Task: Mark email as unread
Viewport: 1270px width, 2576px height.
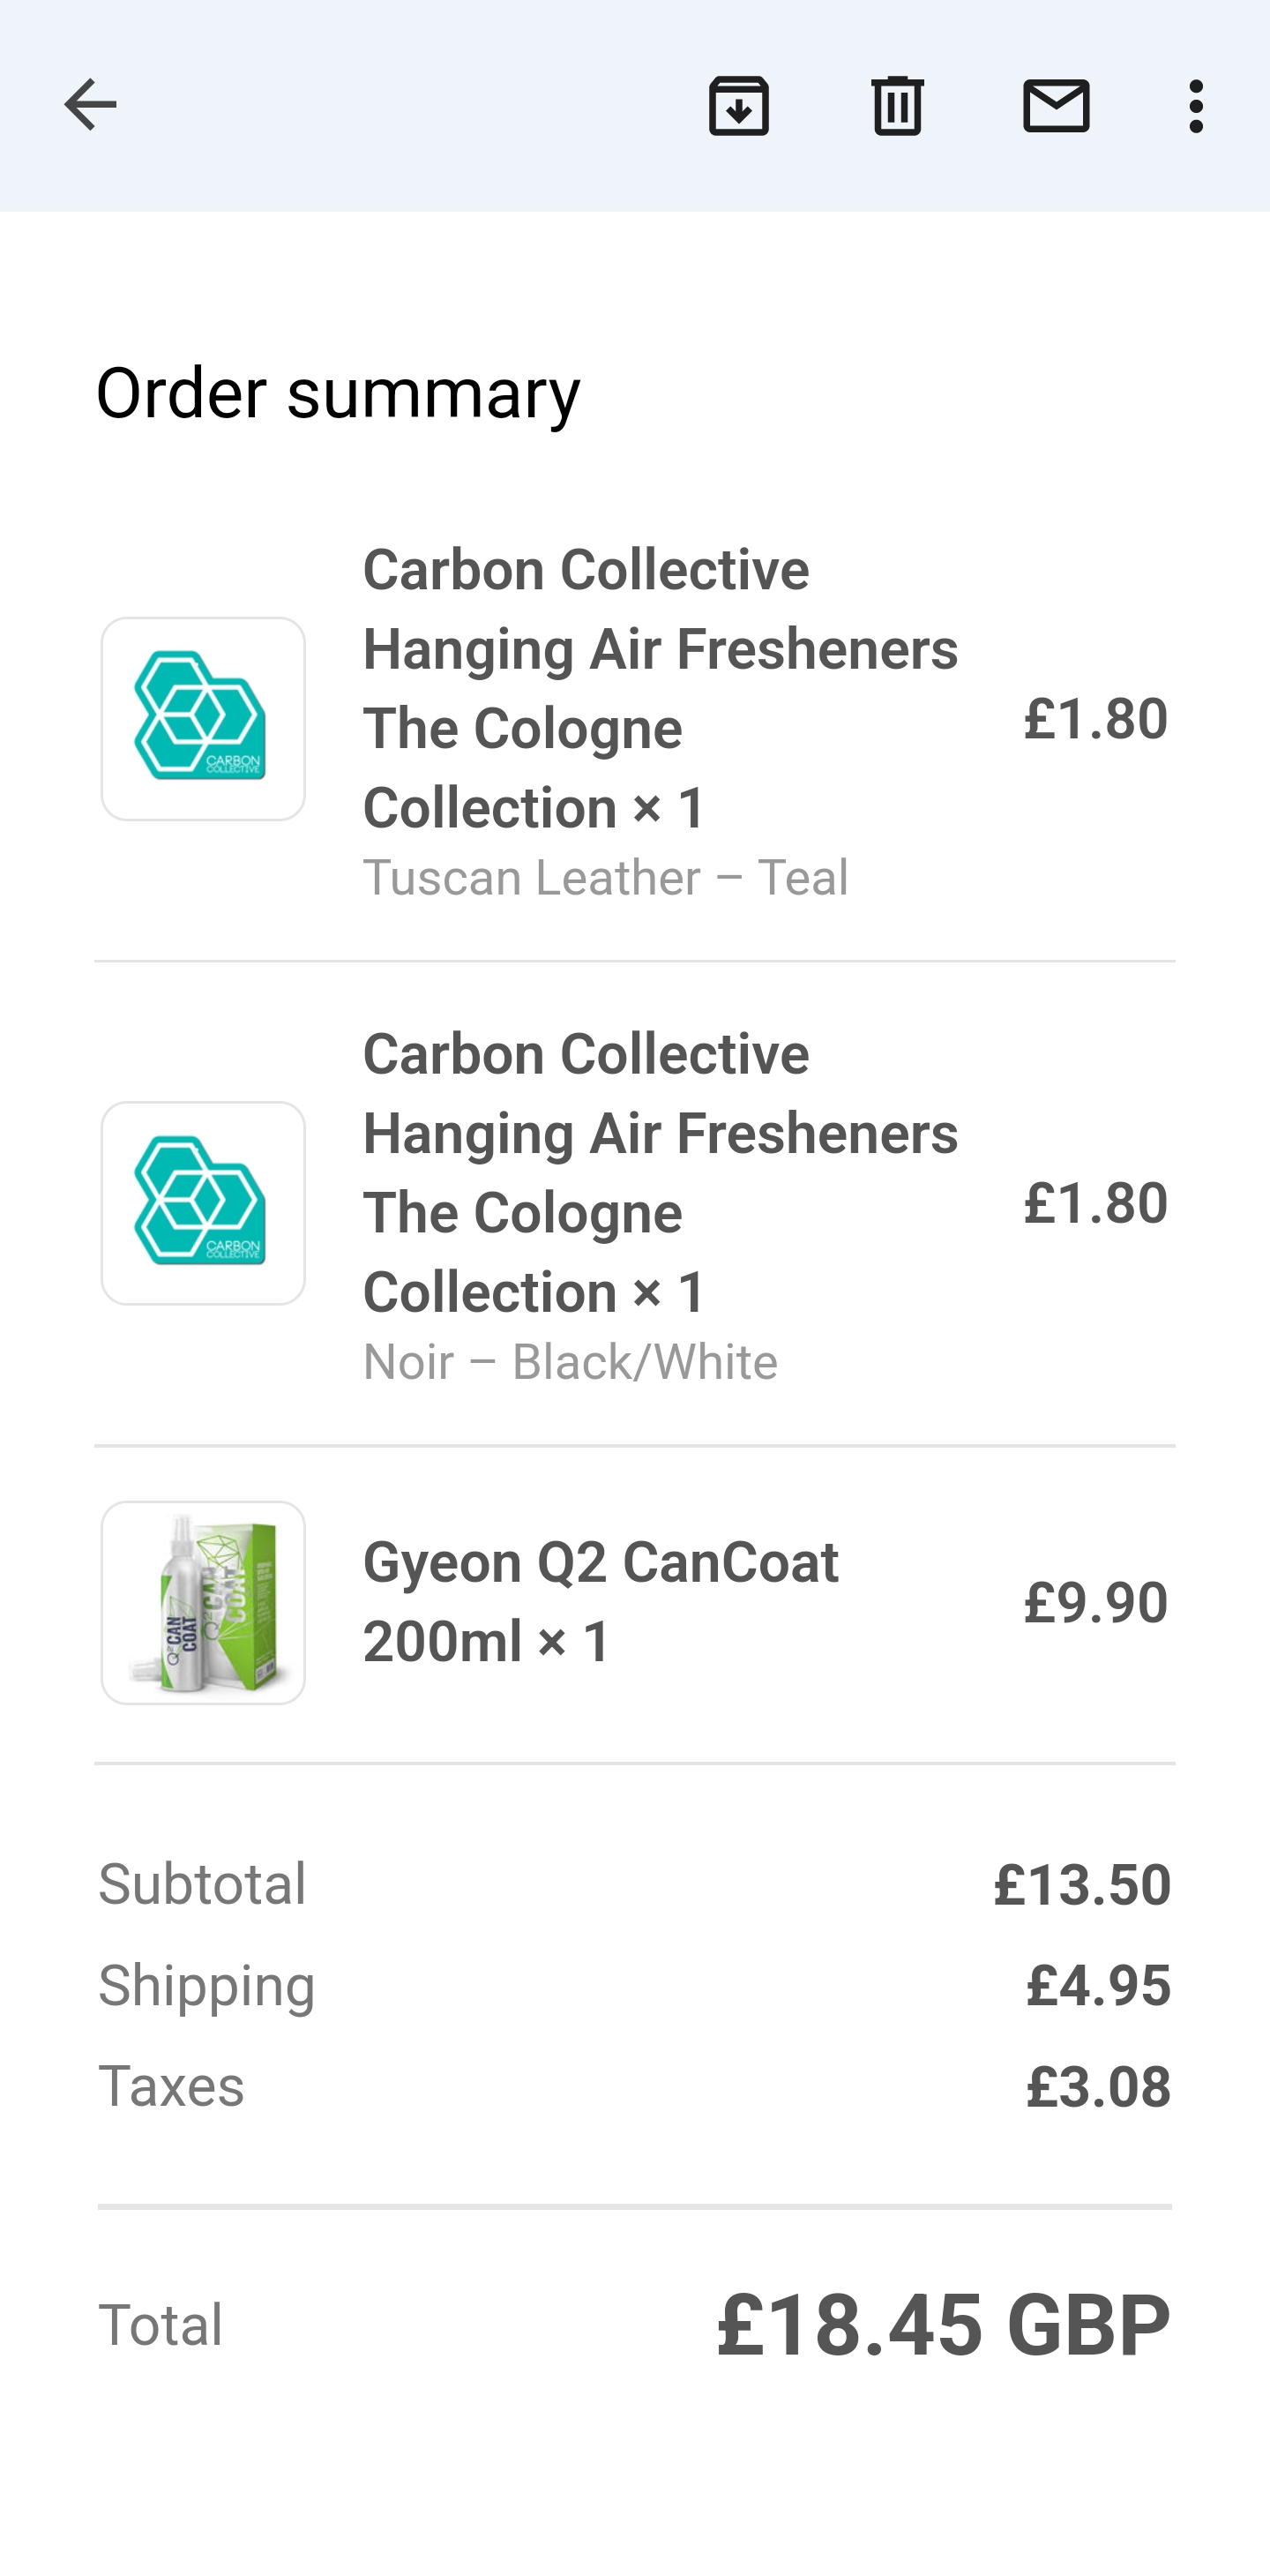Action: pyautogui.click(x=1056, y=105)
